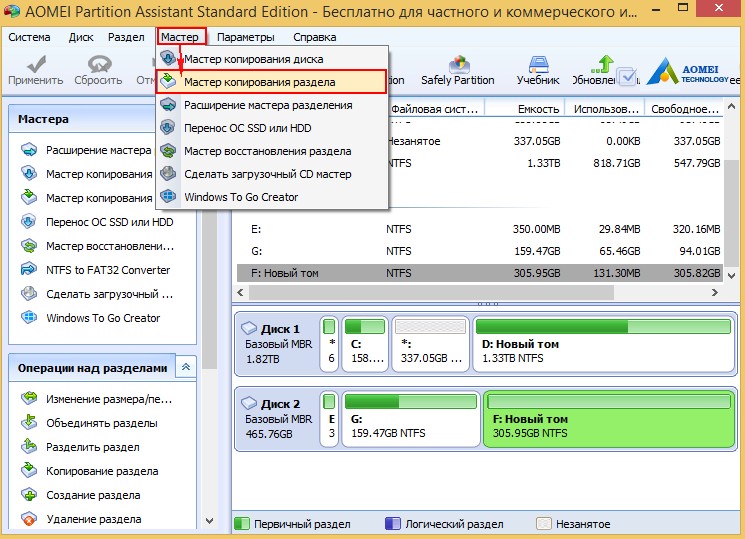Screen dimensions: 745x539
Task: Click the Мастер копирования раздела menu icon
Action: [x=168, y=82]
